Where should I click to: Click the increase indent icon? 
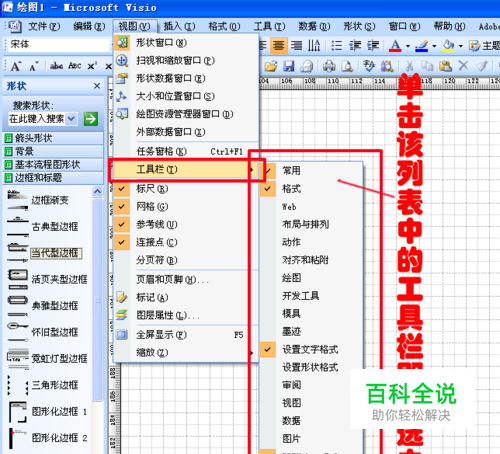click(373, 45)
